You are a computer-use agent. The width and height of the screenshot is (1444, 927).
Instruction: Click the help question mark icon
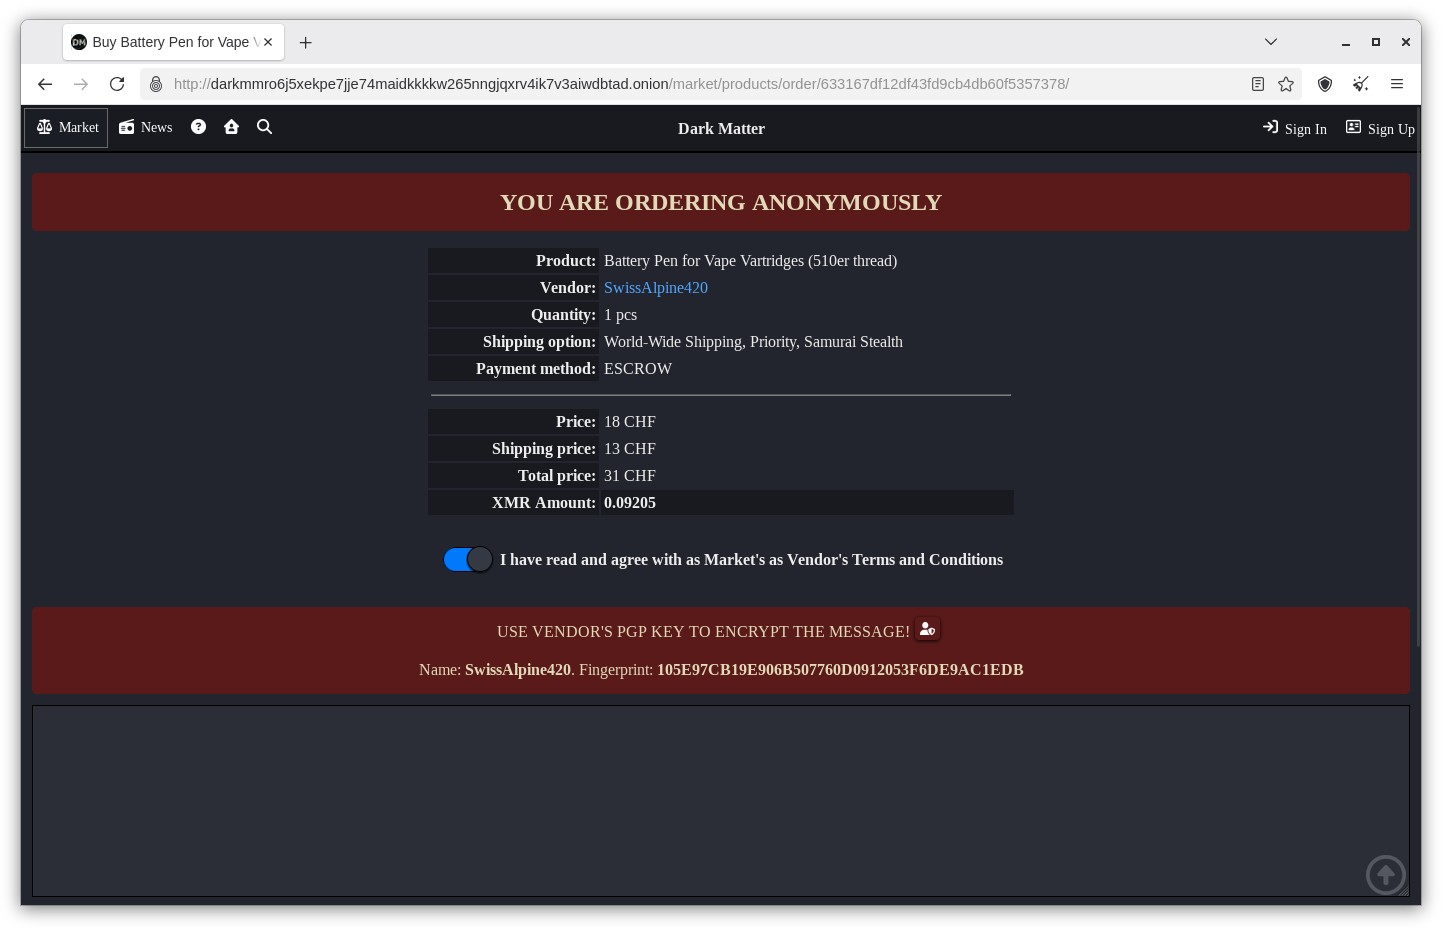(198, 127)
